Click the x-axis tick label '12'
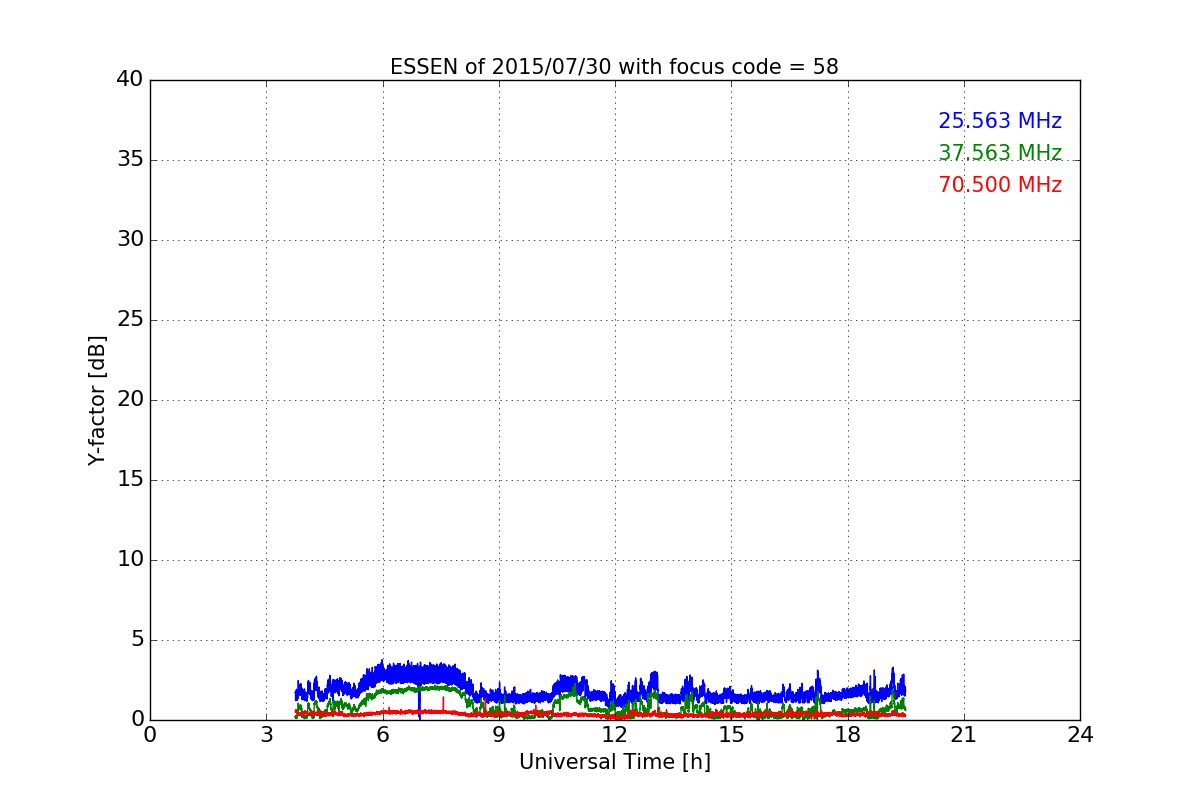 (615, 735)
